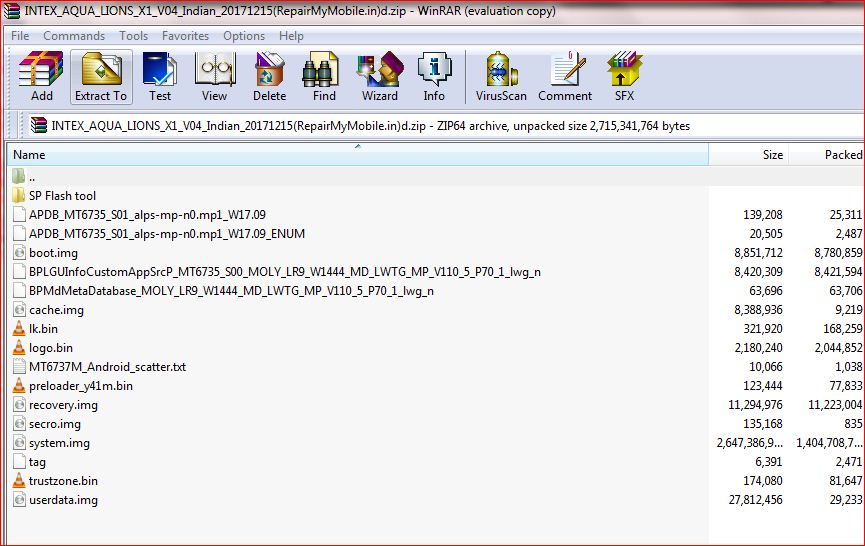865x546 pixels.
Task: Open the File menu
Action: point(20,36)
